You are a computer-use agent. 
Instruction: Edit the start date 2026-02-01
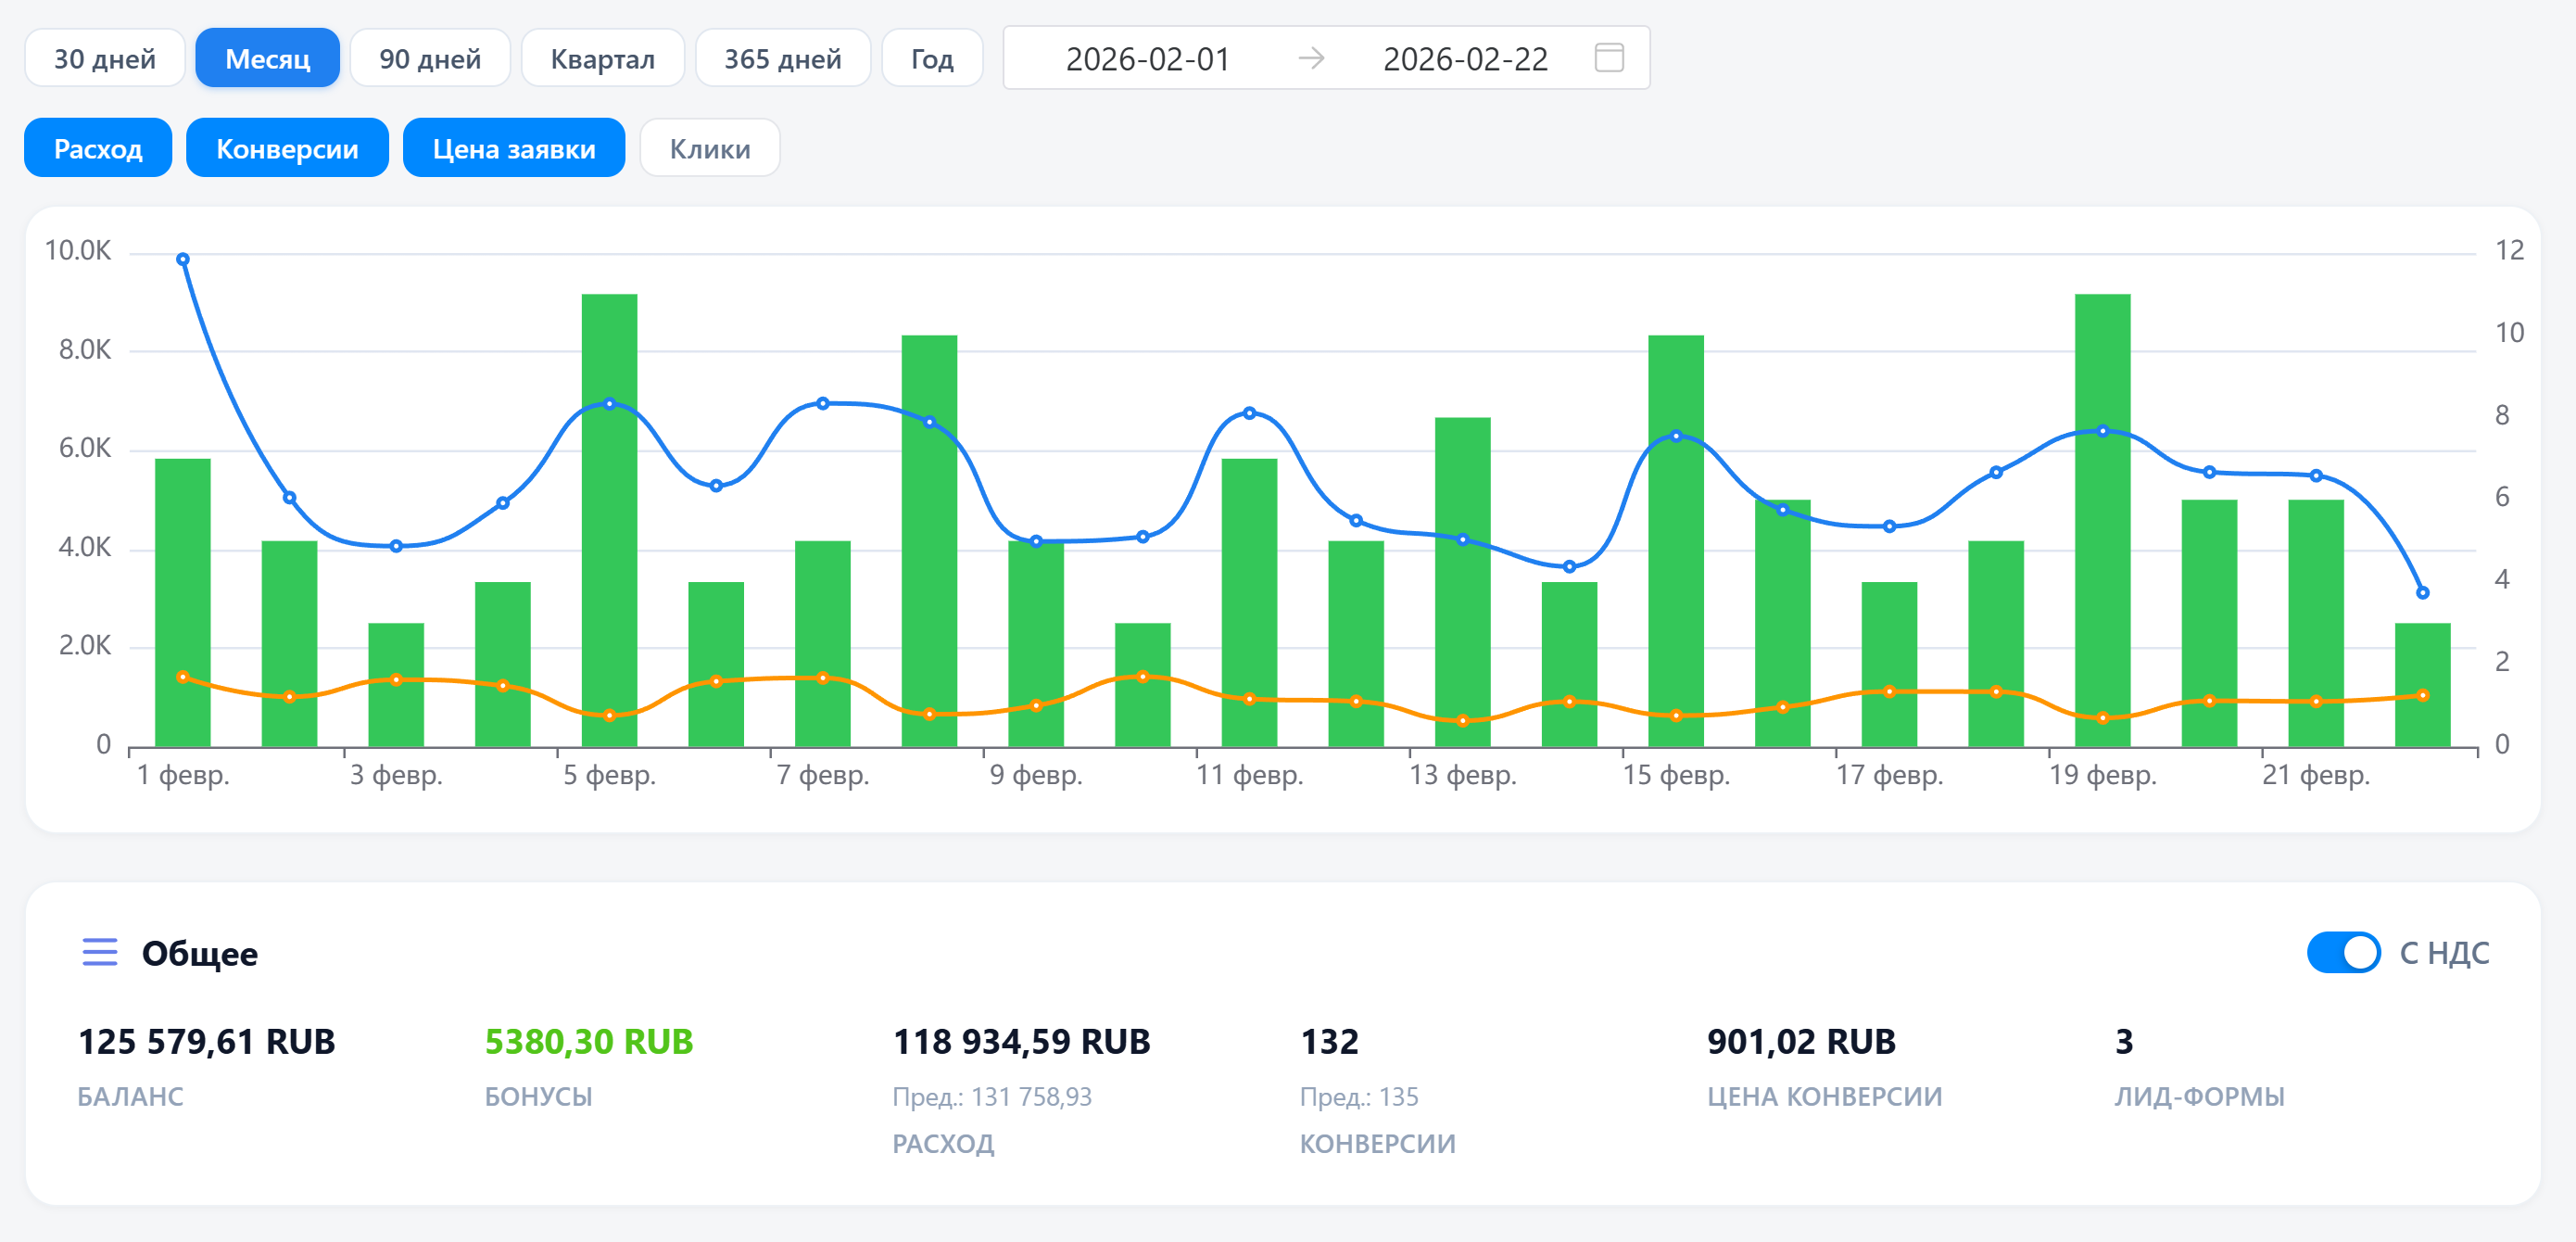tap(1147, 58)
